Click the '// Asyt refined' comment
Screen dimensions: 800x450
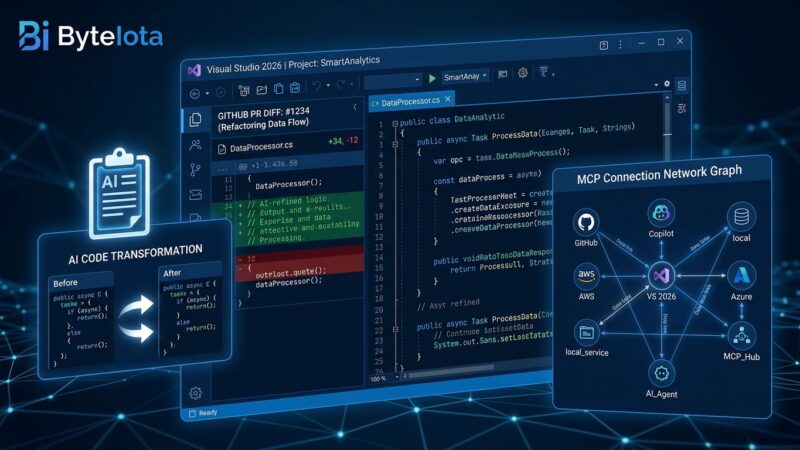coord(448,305)
